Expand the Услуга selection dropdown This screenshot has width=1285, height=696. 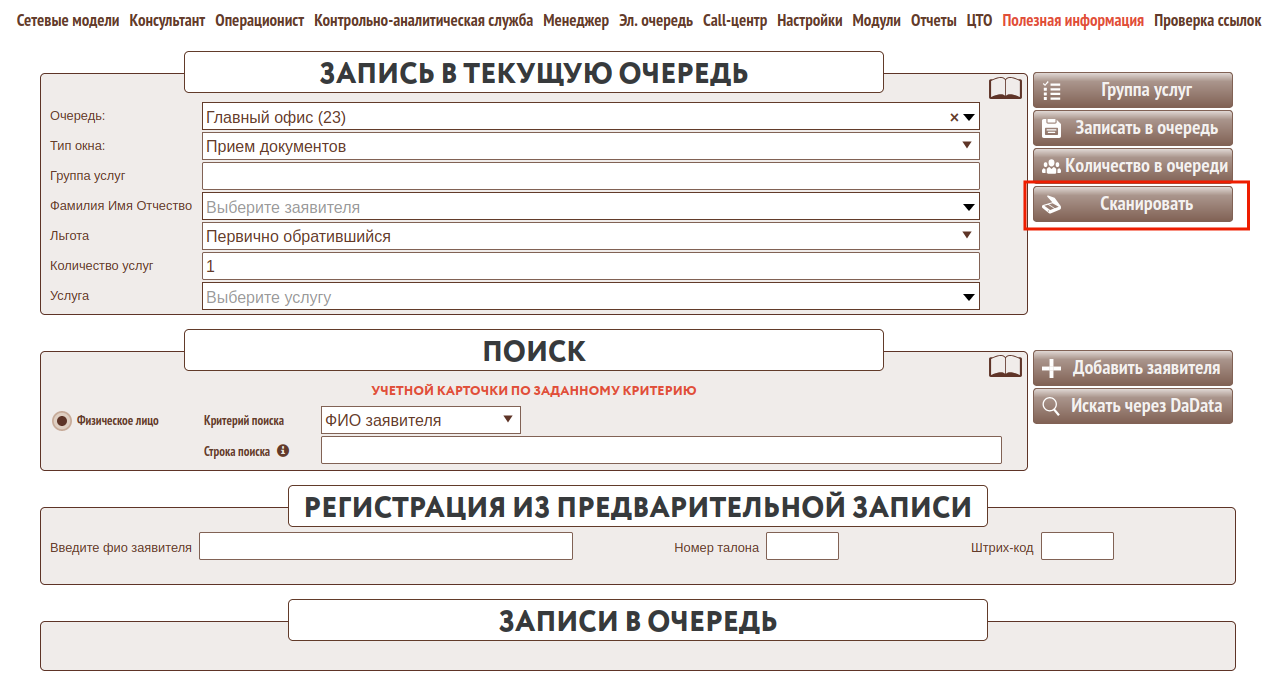click(967, 296)
